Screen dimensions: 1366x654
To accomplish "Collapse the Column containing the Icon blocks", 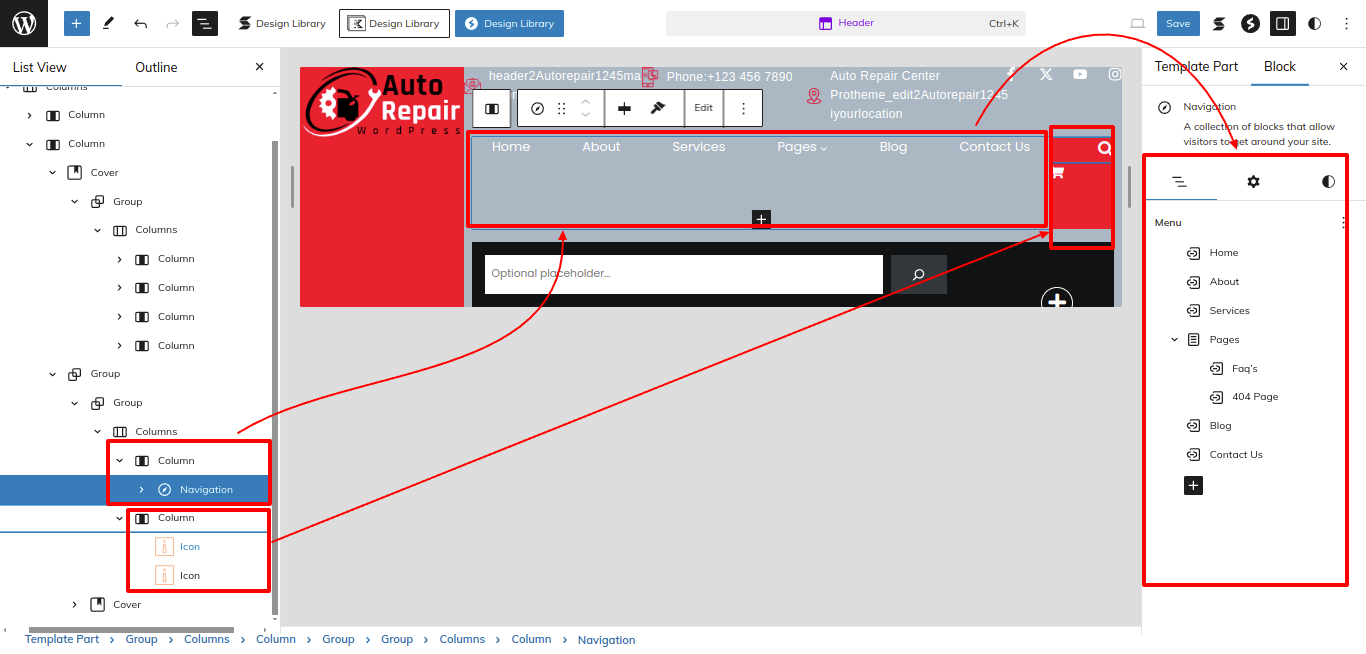I will coord(120,518).
